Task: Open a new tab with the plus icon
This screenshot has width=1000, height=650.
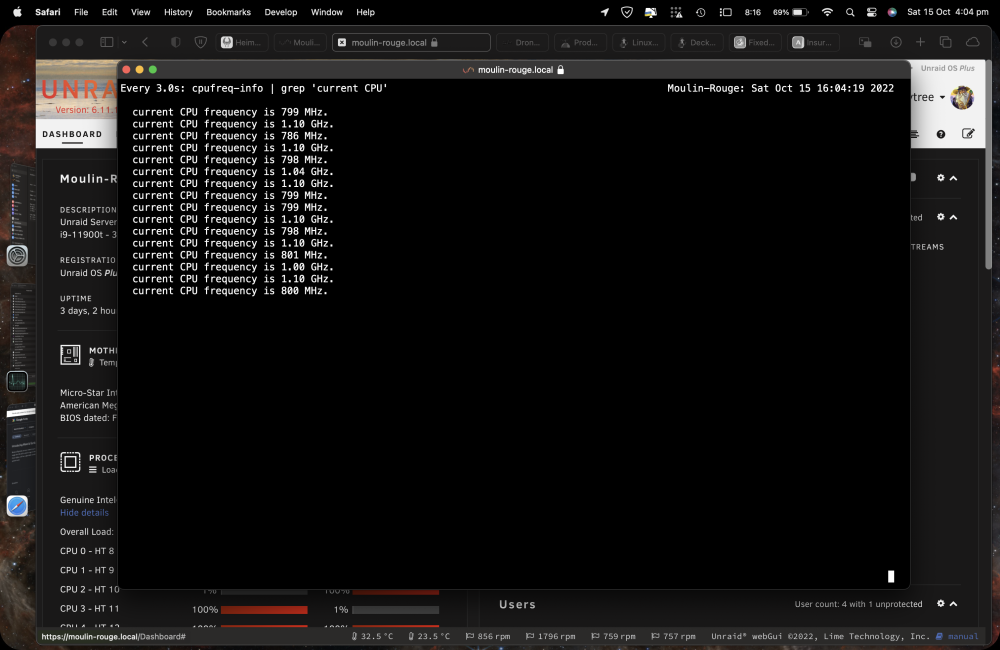Action: [x=920, y=42]
